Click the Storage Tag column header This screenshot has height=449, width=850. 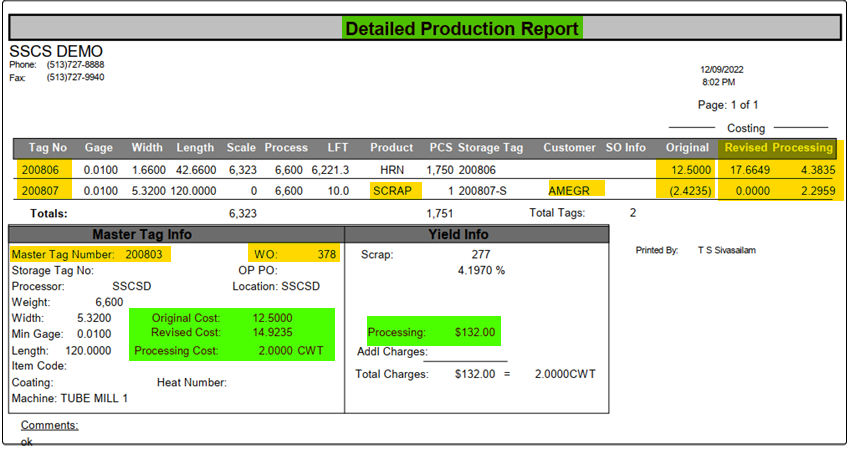coord(490,147)
